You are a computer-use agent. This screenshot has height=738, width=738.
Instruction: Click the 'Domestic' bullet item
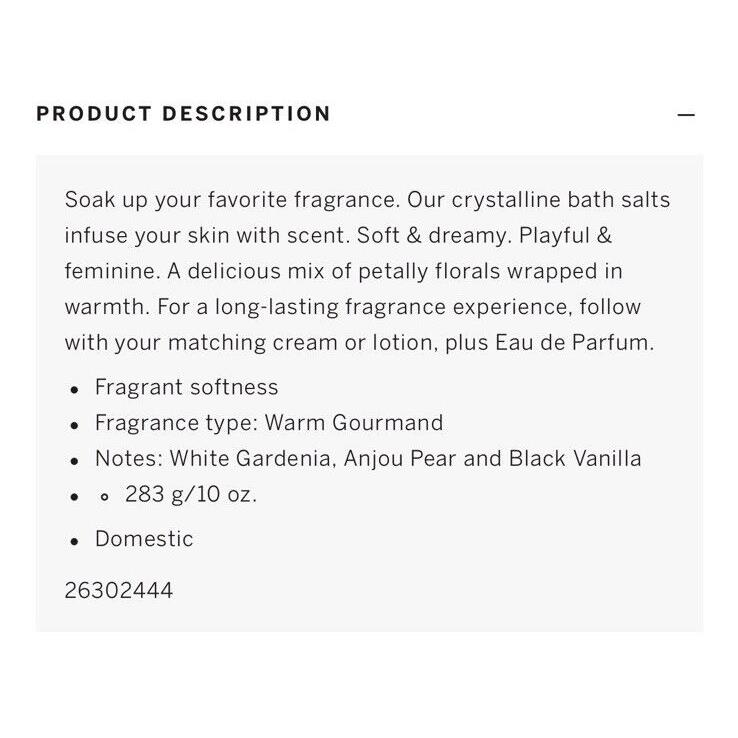[144, 539]
